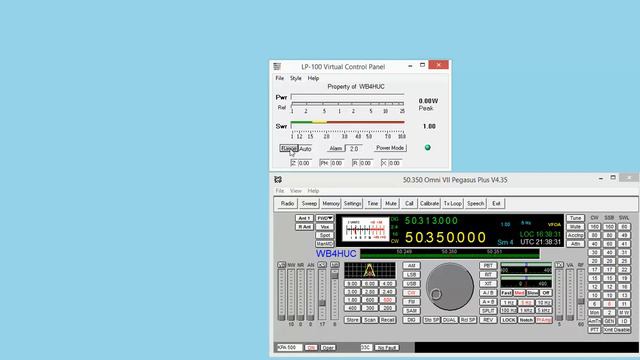Screen dimensions: 640x360
Task: Select the Ant 1 button
Action: click(x=304, y=218)
